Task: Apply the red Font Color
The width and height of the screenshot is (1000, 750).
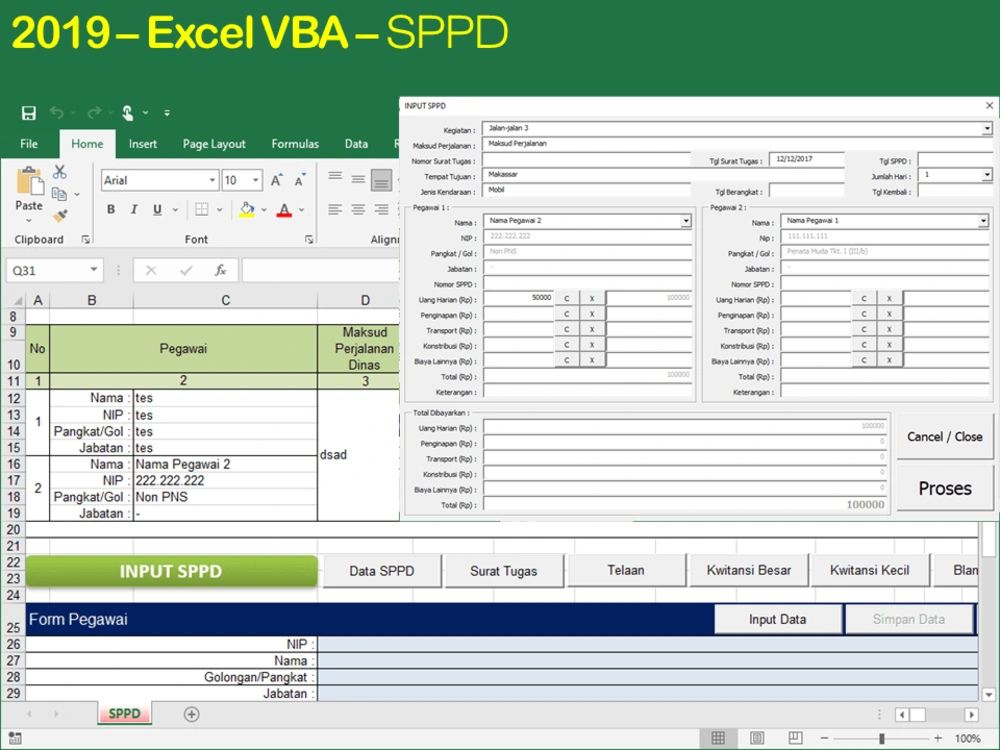Action: [284, 209]
